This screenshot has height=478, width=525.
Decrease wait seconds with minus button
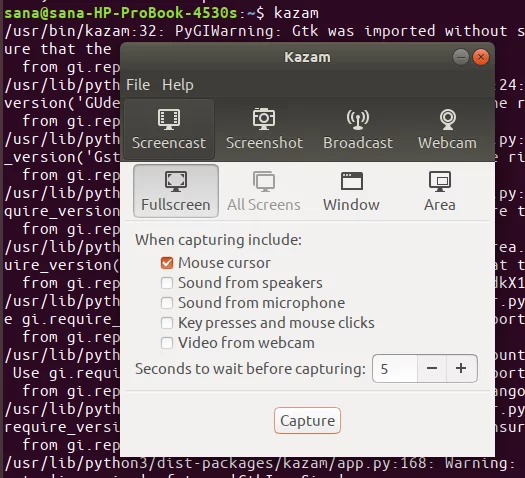pos(432,369)
